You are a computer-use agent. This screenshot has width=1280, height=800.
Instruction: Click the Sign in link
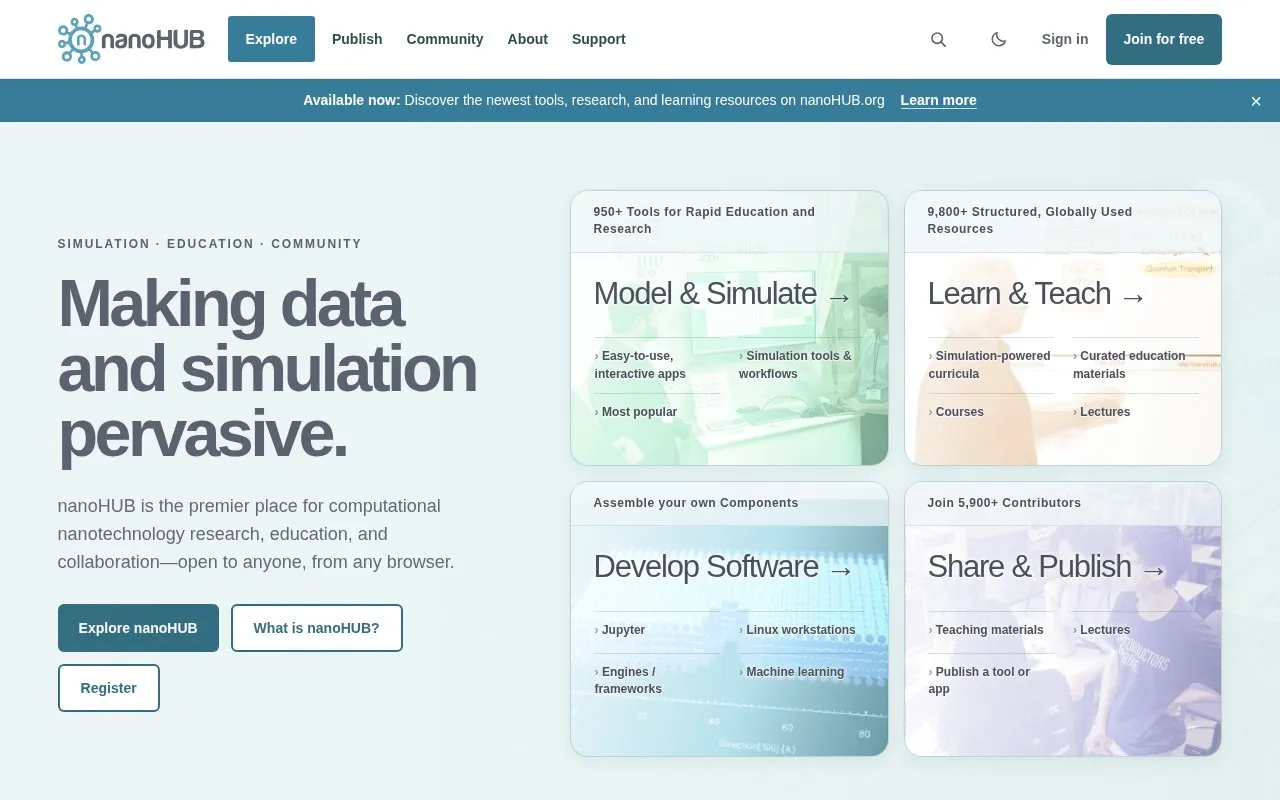(x=1065, y=39)
